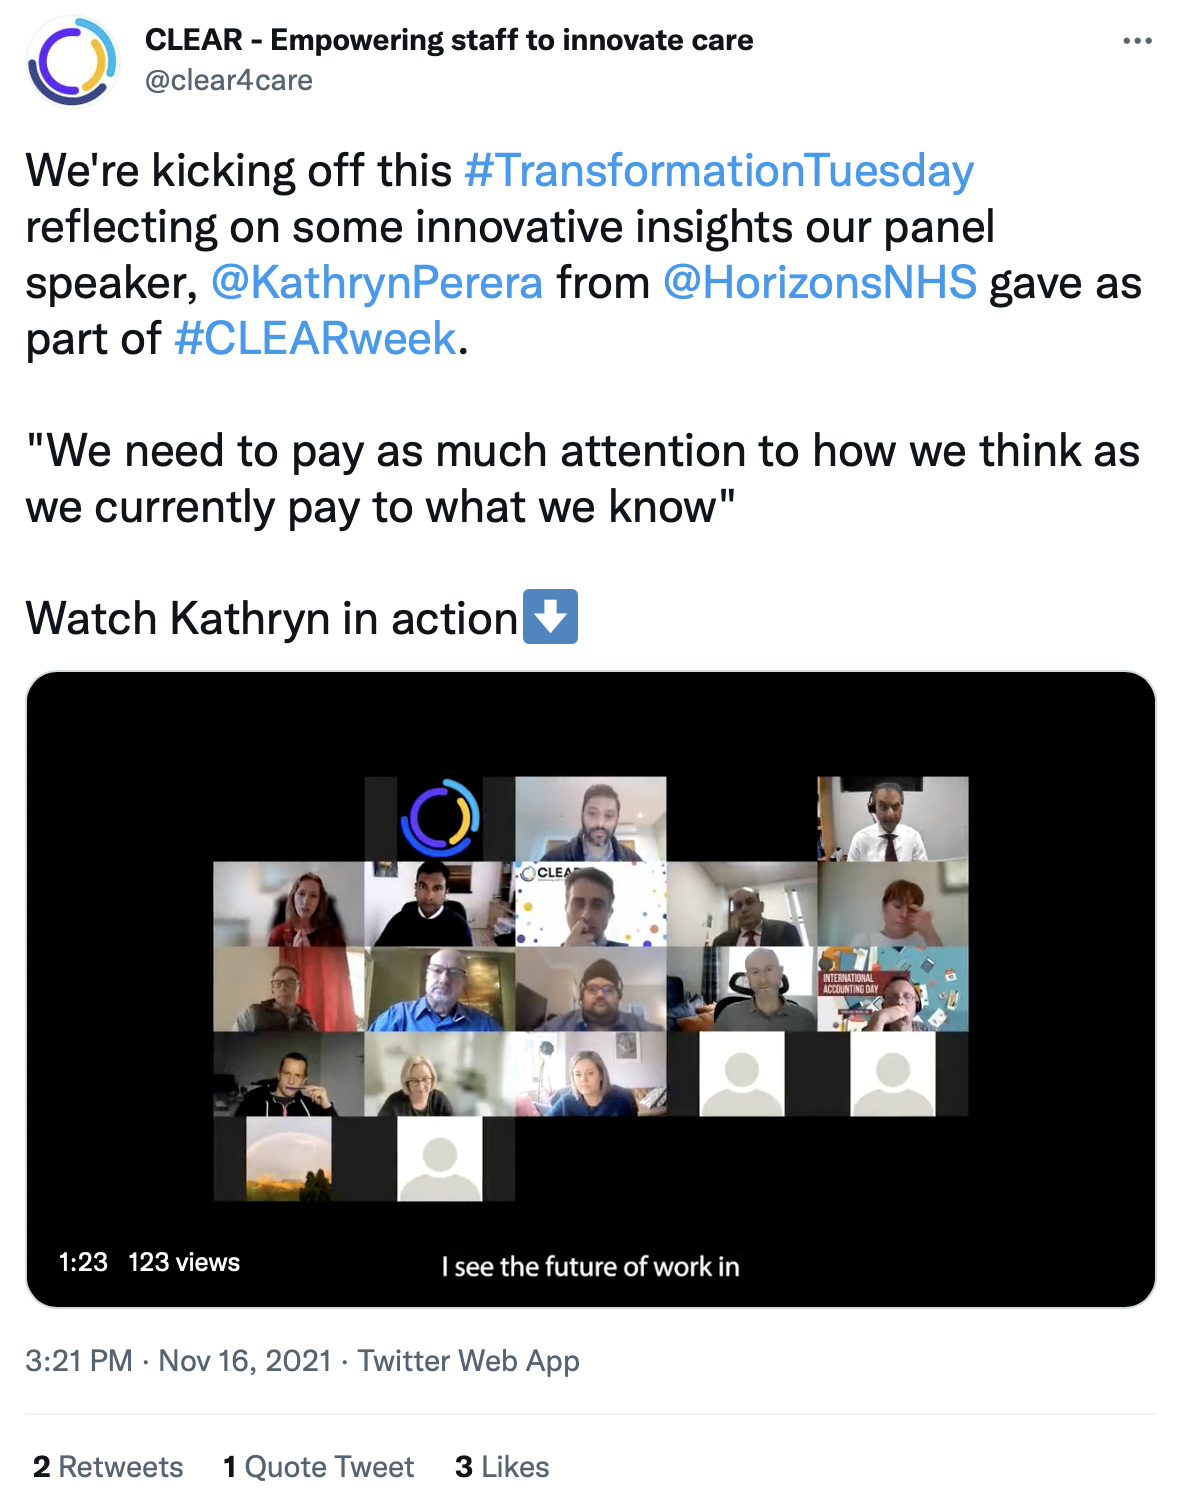1180x1504 pixels.
Task: Click the 123 views counter
Action: tap(184, 1262)
